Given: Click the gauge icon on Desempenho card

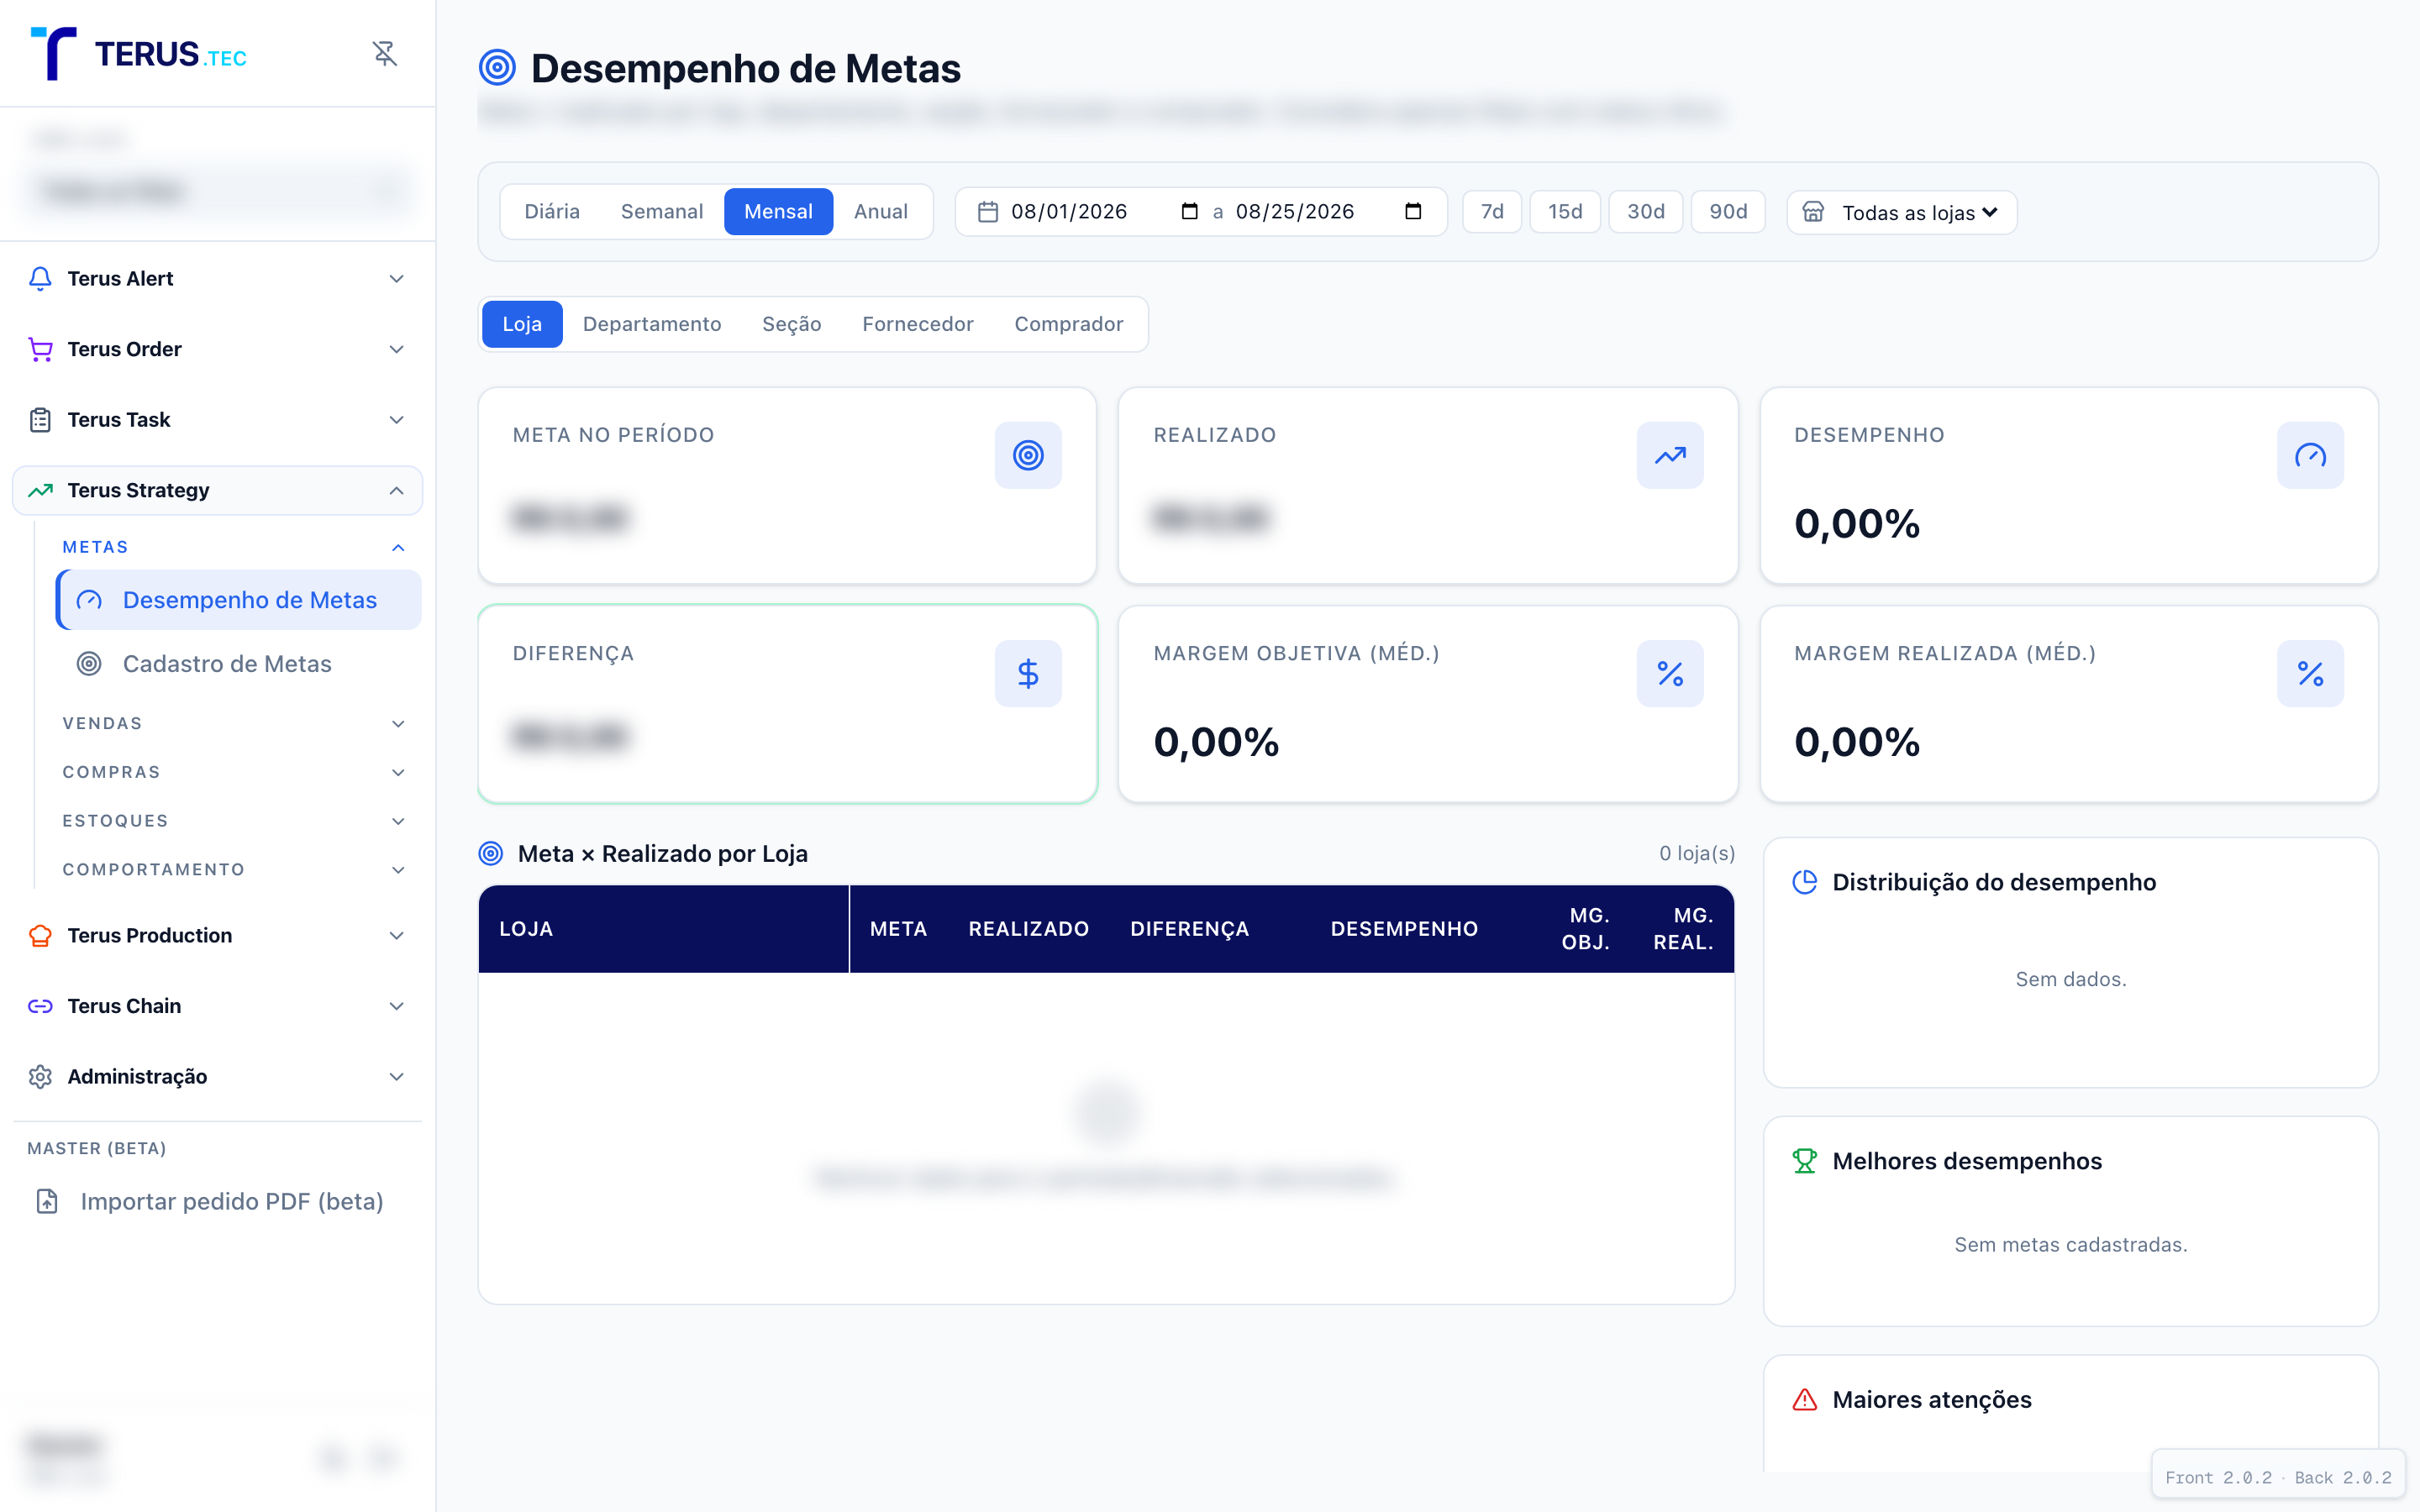Looking at the screenshot, I should click(2310, 455).
